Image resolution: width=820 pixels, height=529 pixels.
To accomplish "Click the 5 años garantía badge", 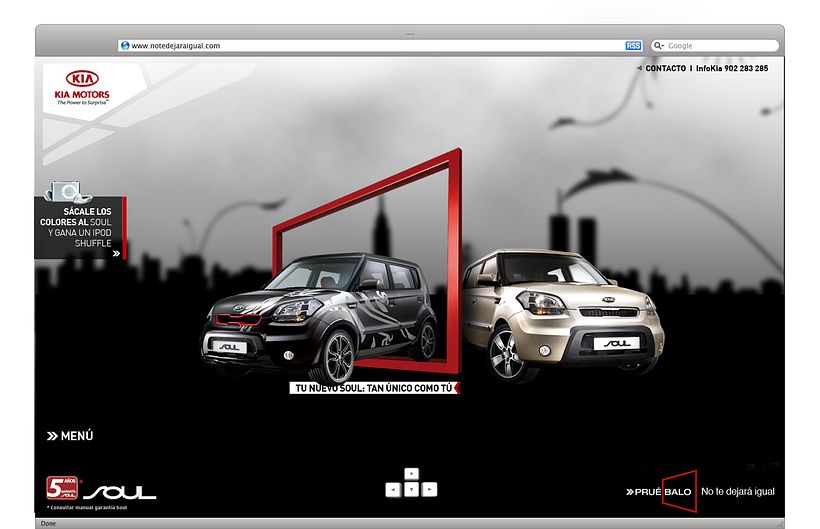I will [62, 488].
